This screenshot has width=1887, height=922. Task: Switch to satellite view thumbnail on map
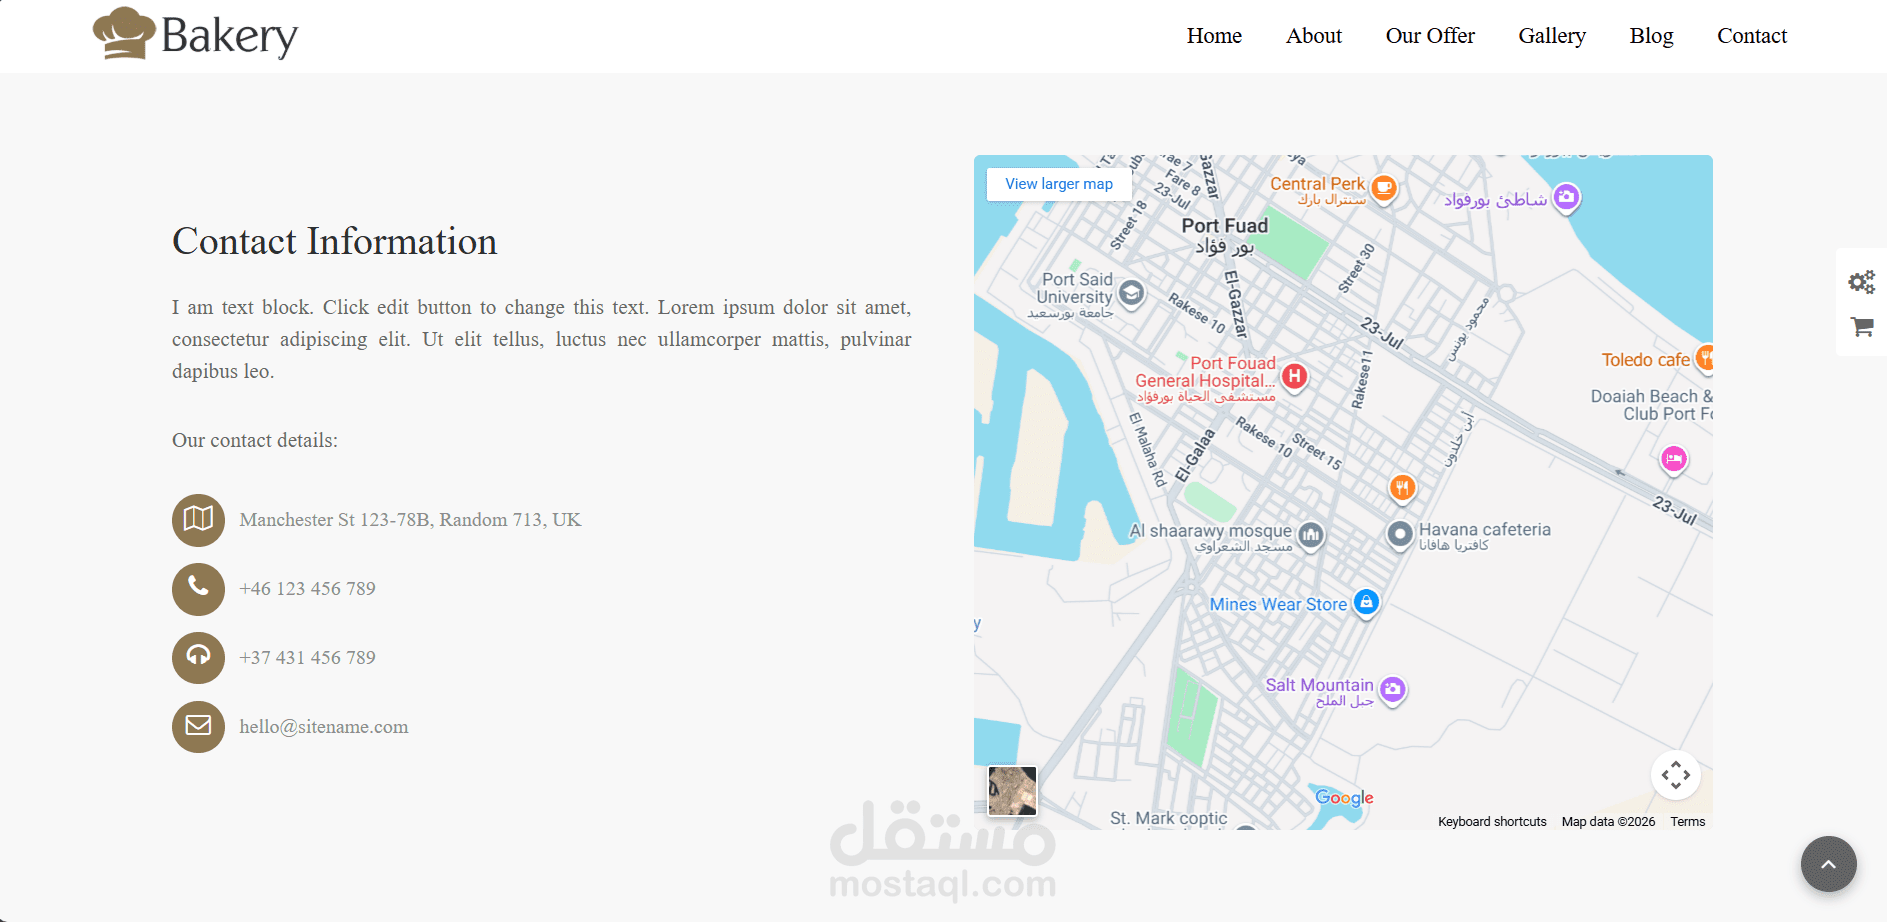point(1012,791)
